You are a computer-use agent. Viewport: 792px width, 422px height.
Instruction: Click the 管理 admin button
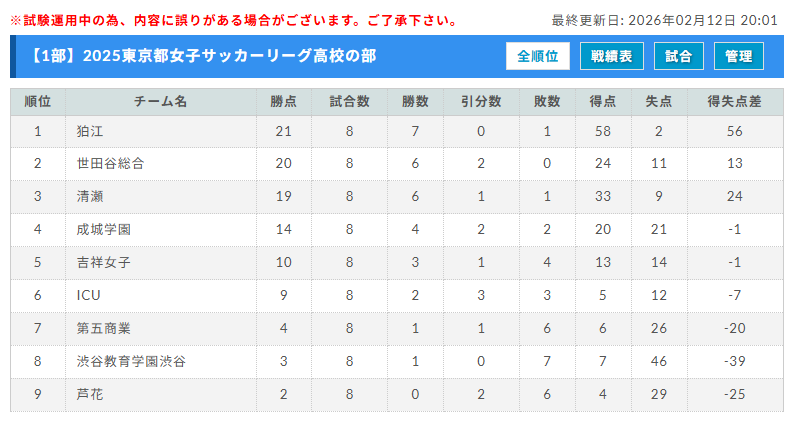click(739, 57)
